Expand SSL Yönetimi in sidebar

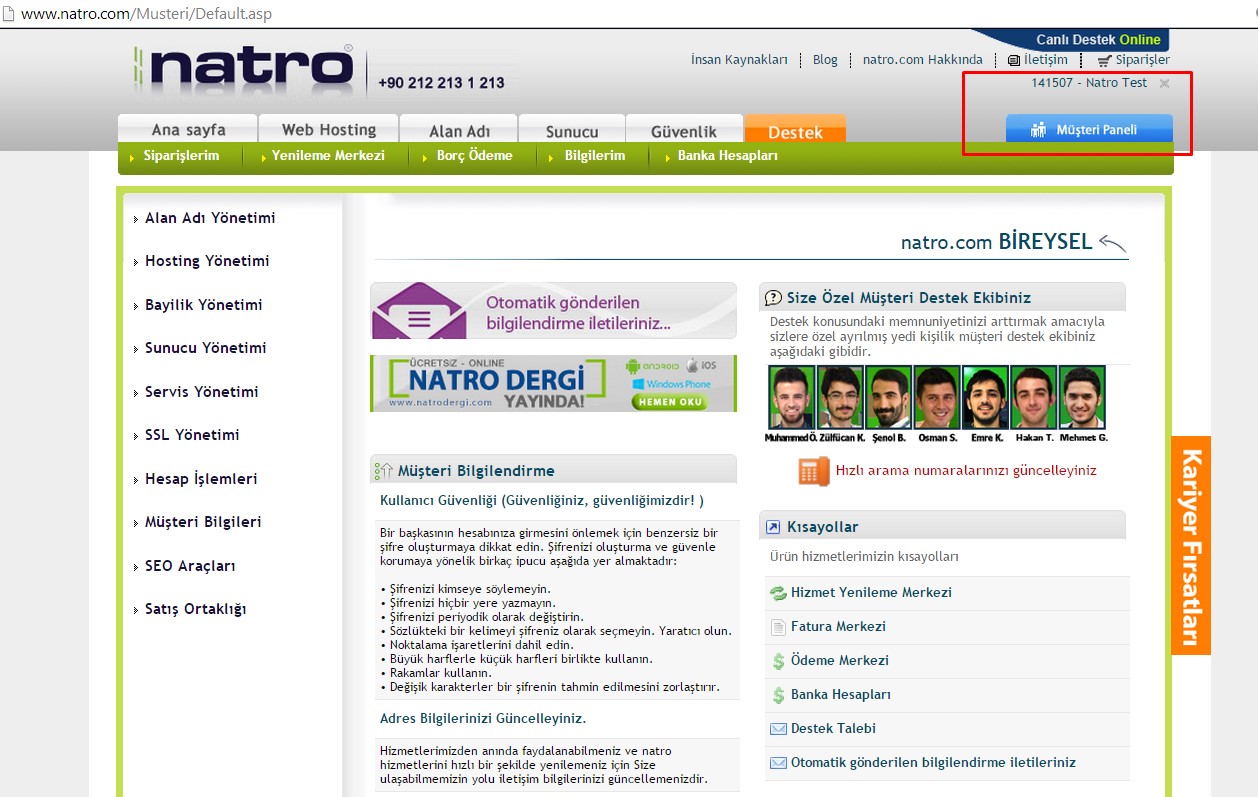[192, 435]
